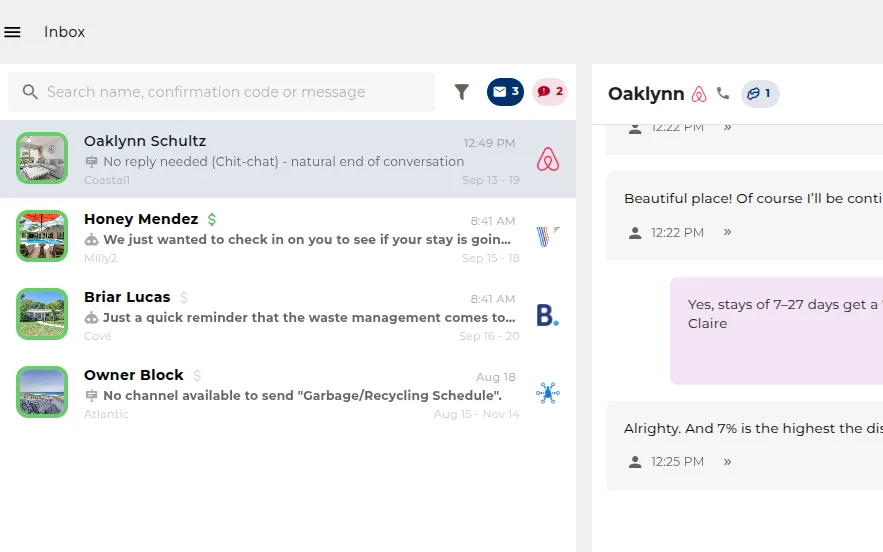This screenshot has height=552, width=883.
Task: Open Honey Mendez property thumbnail
Action: (42, 236)
